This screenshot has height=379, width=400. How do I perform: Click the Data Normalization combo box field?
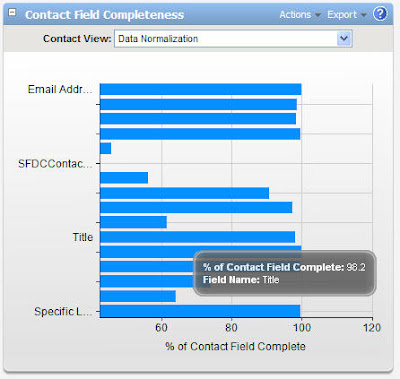(233, 39)
